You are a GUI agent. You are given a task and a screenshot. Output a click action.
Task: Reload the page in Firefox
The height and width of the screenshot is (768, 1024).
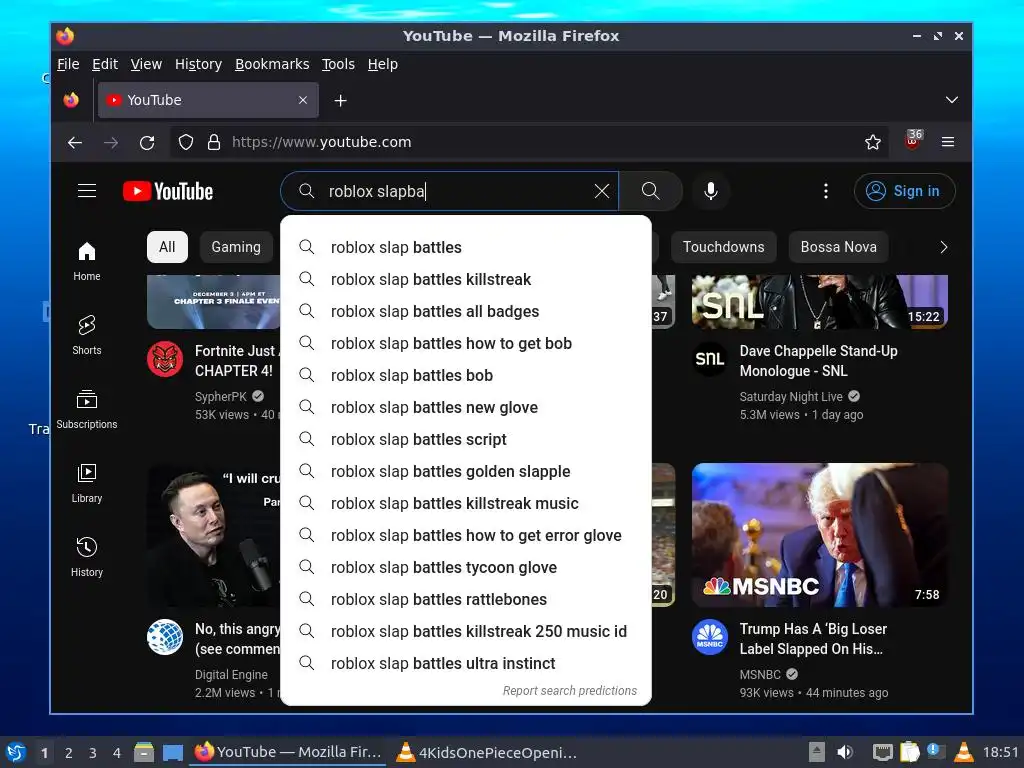coord(147,142)
